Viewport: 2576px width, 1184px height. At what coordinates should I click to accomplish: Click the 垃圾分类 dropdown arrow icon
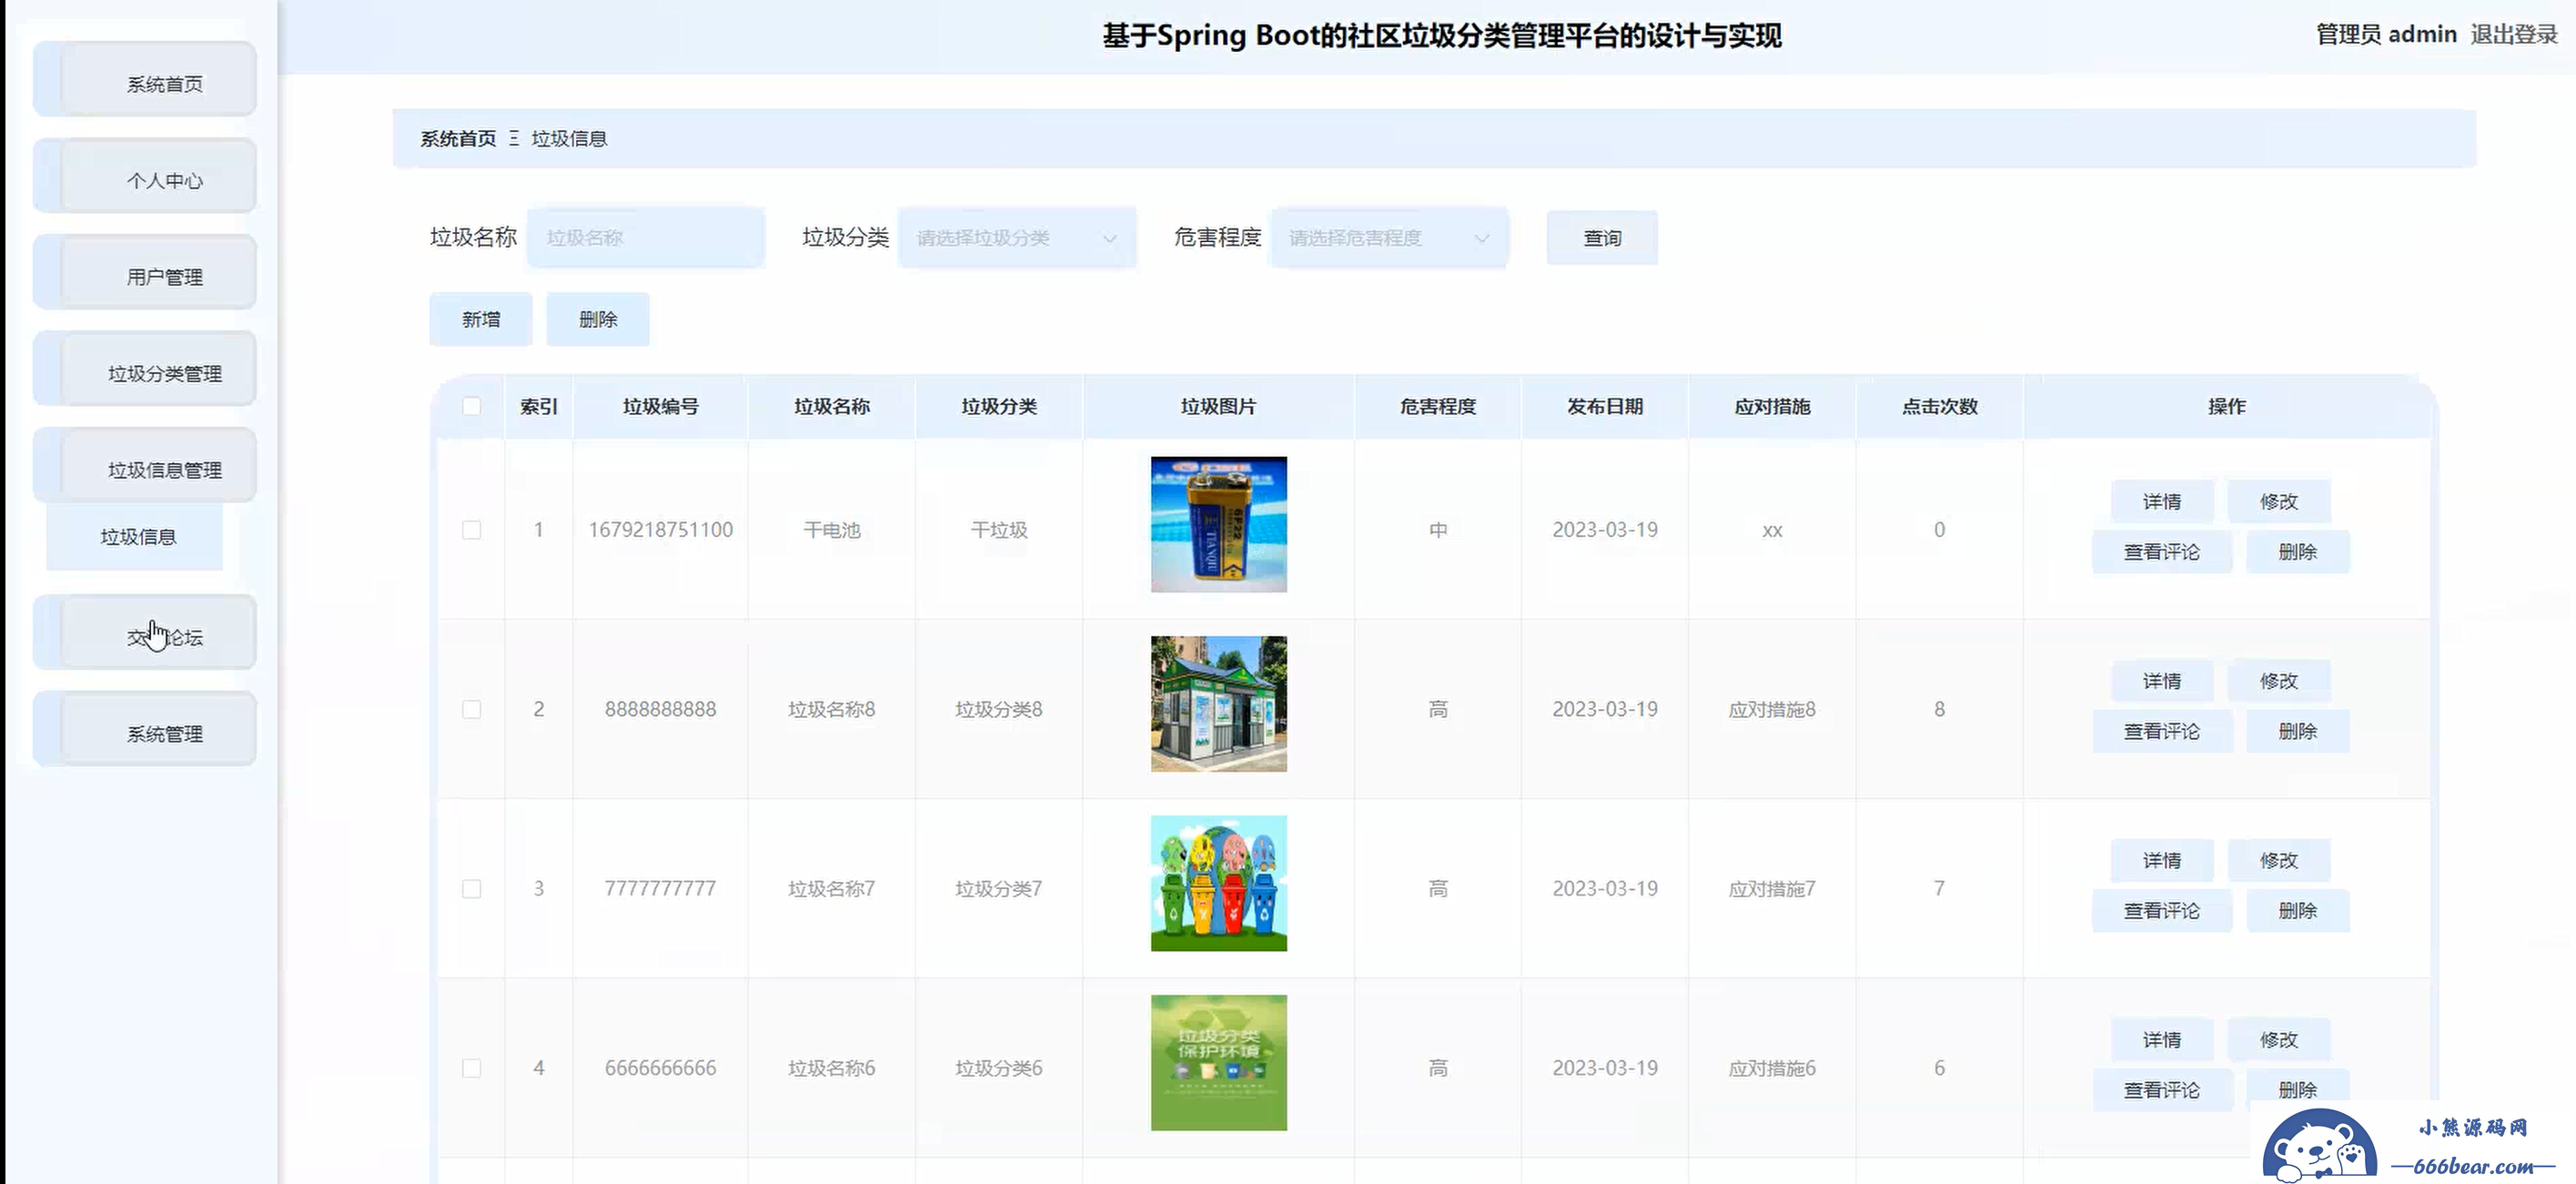click(x=1109, y=238)
